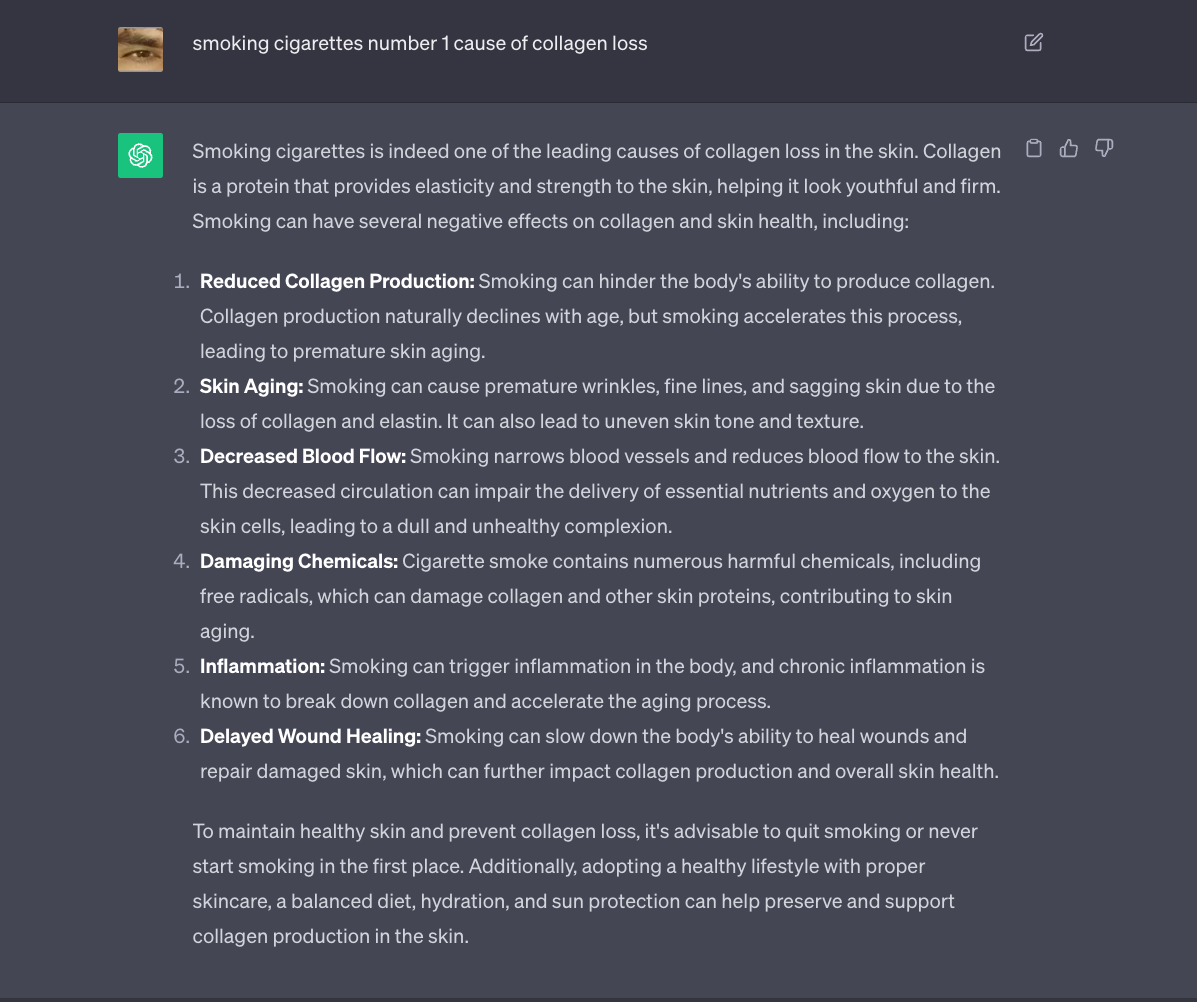Click the list number 4 marker
The width and height of the screenshot is (1197, 1002).
coord(181,561)
